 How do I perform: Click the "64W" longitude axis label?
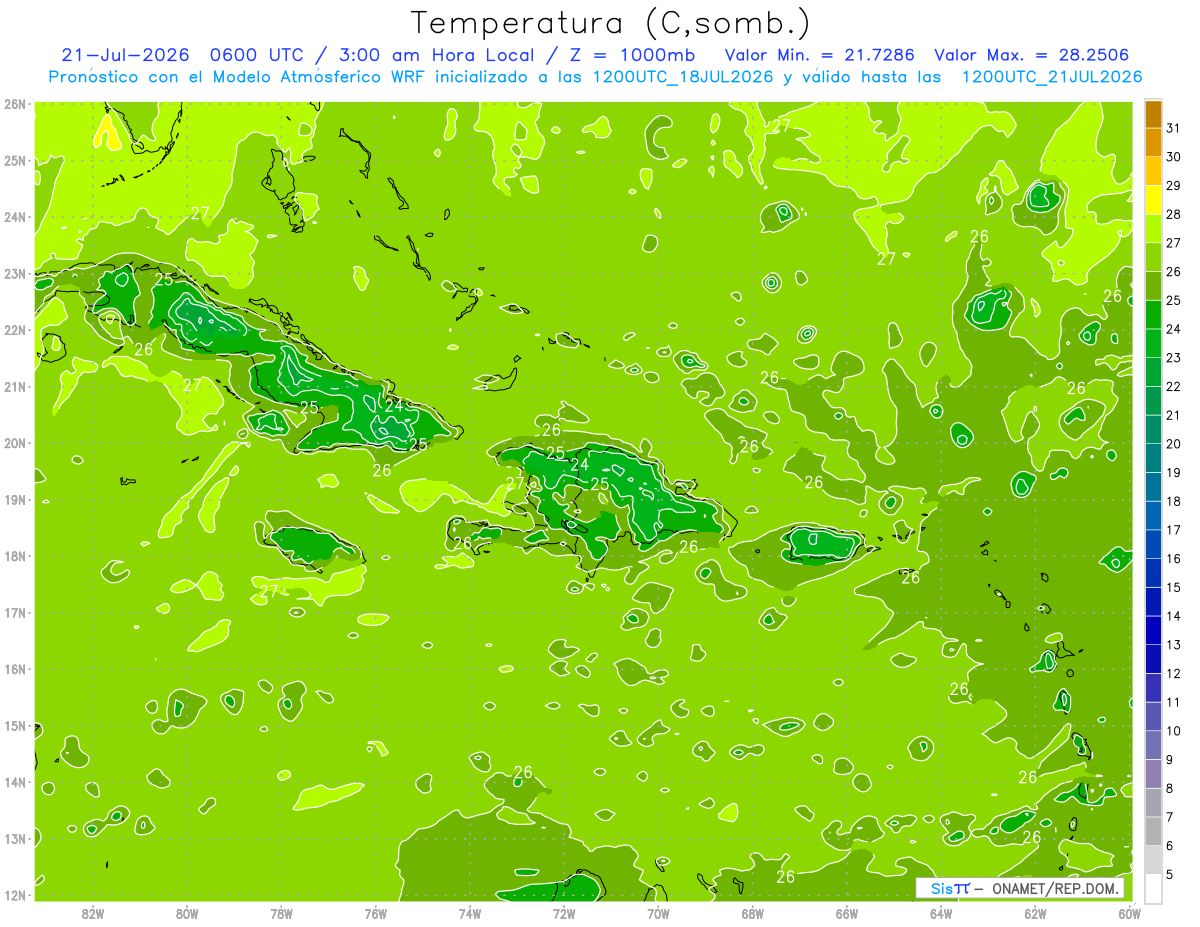pos(941,913)
